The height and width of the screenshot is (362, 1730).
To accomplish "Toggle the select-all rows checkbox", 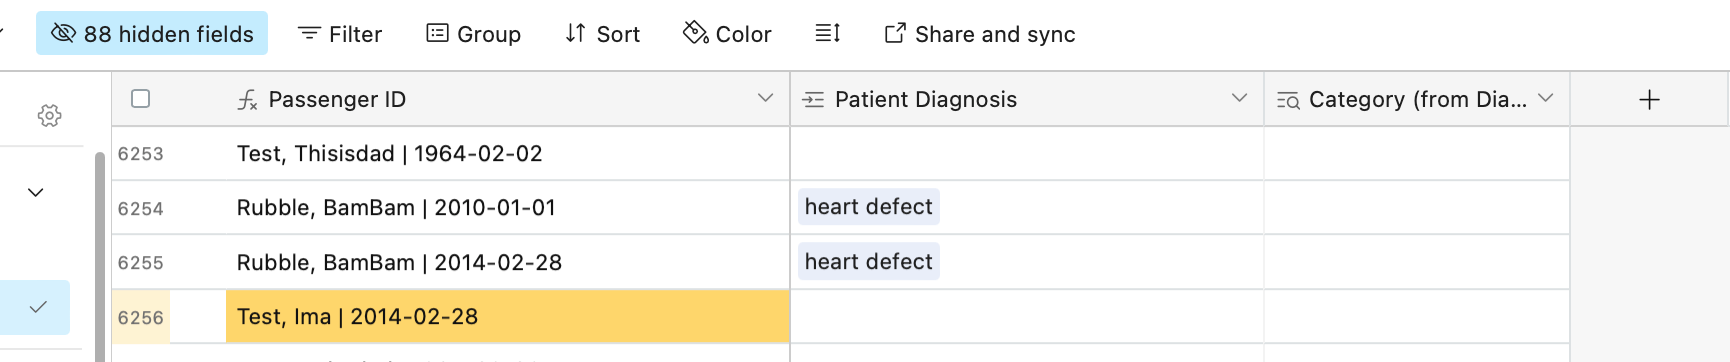I will click(x=141, y=98).
